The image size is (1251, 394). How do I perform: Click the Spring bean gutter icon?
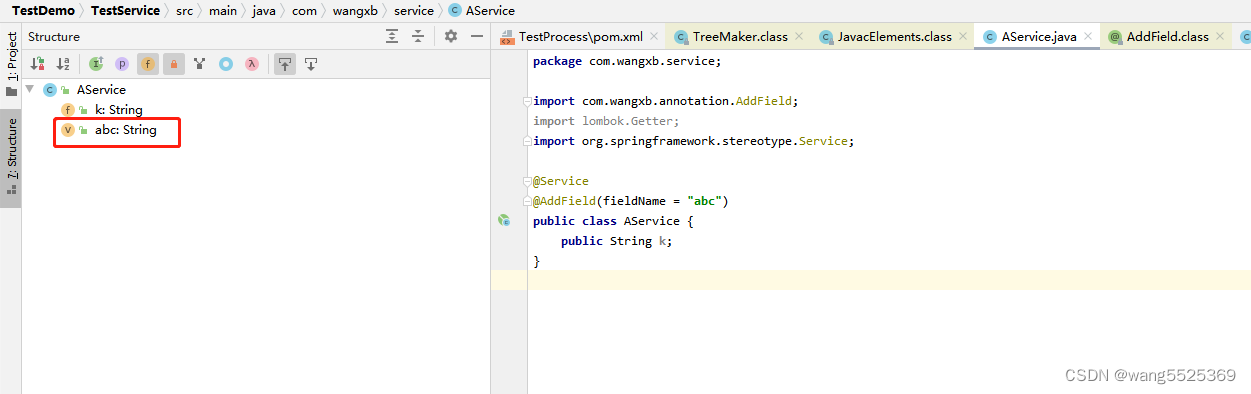(504, 220)
